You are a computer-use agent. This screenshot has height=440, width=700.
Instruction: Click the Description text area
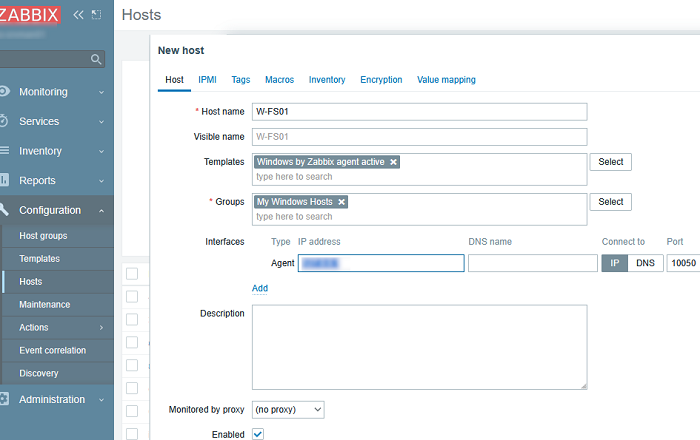click(420, 347)
